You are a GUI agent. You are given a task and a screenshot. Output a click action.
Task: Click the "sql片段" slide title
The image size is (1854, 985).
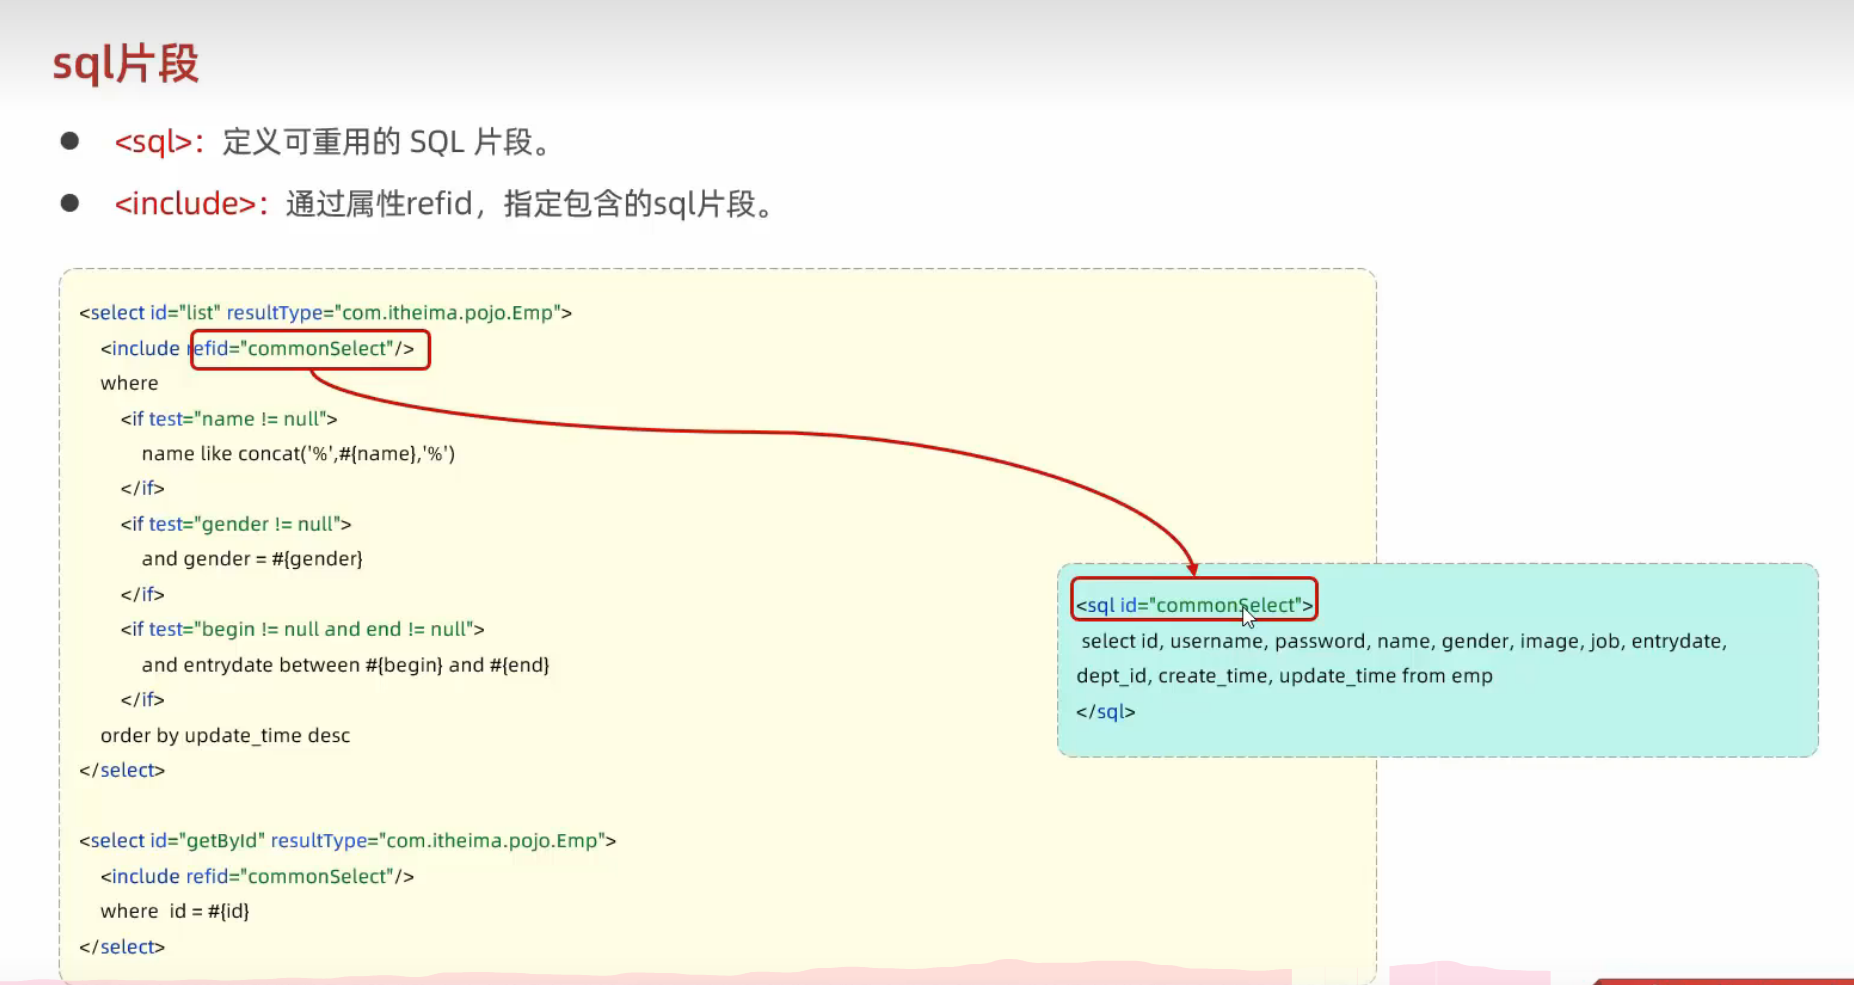tap(126, 64)
